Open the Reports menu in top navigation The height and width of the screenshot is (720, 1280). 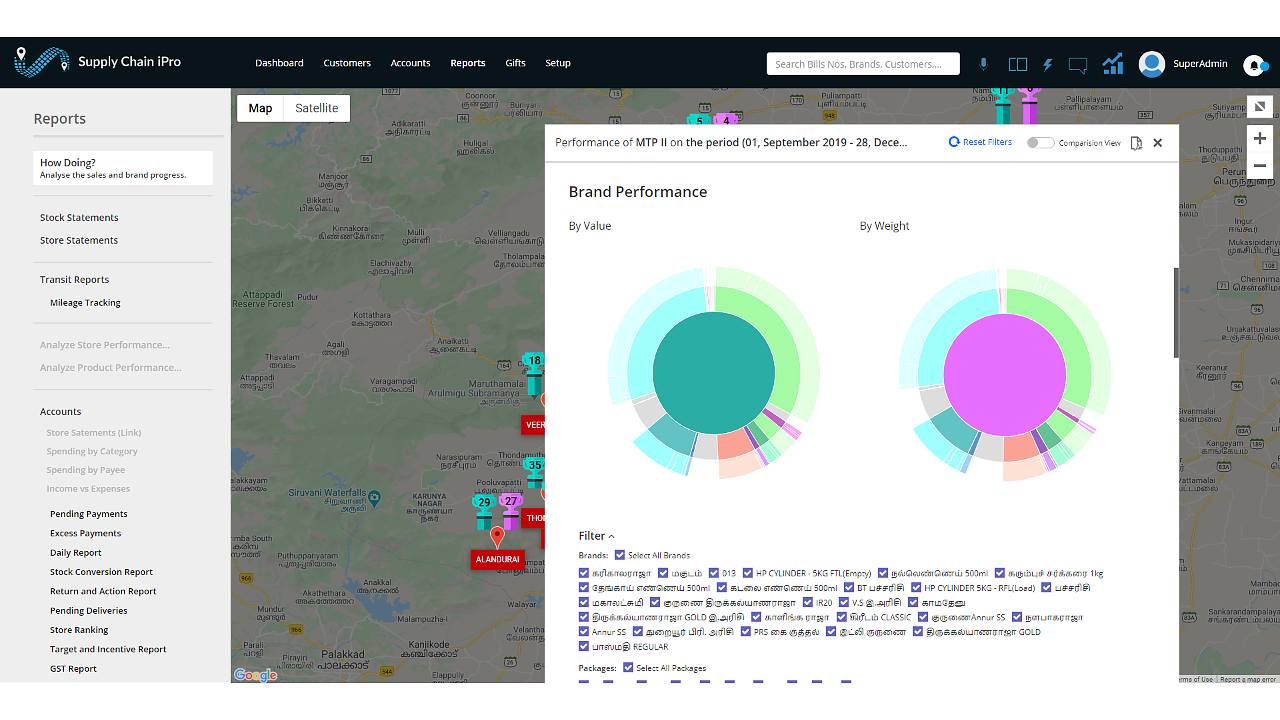pos(467,63)
